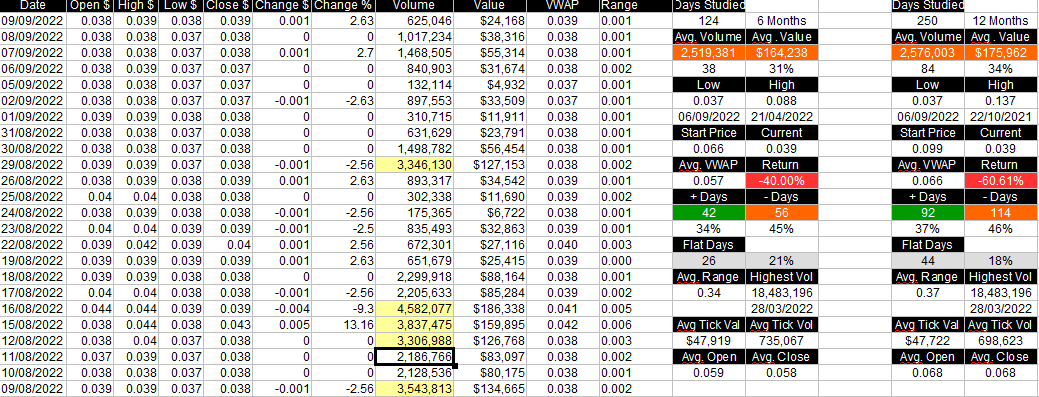1039x397 pixels.
Task: Select the orange - Days cell 114
Action: (x=1001, y=213)
